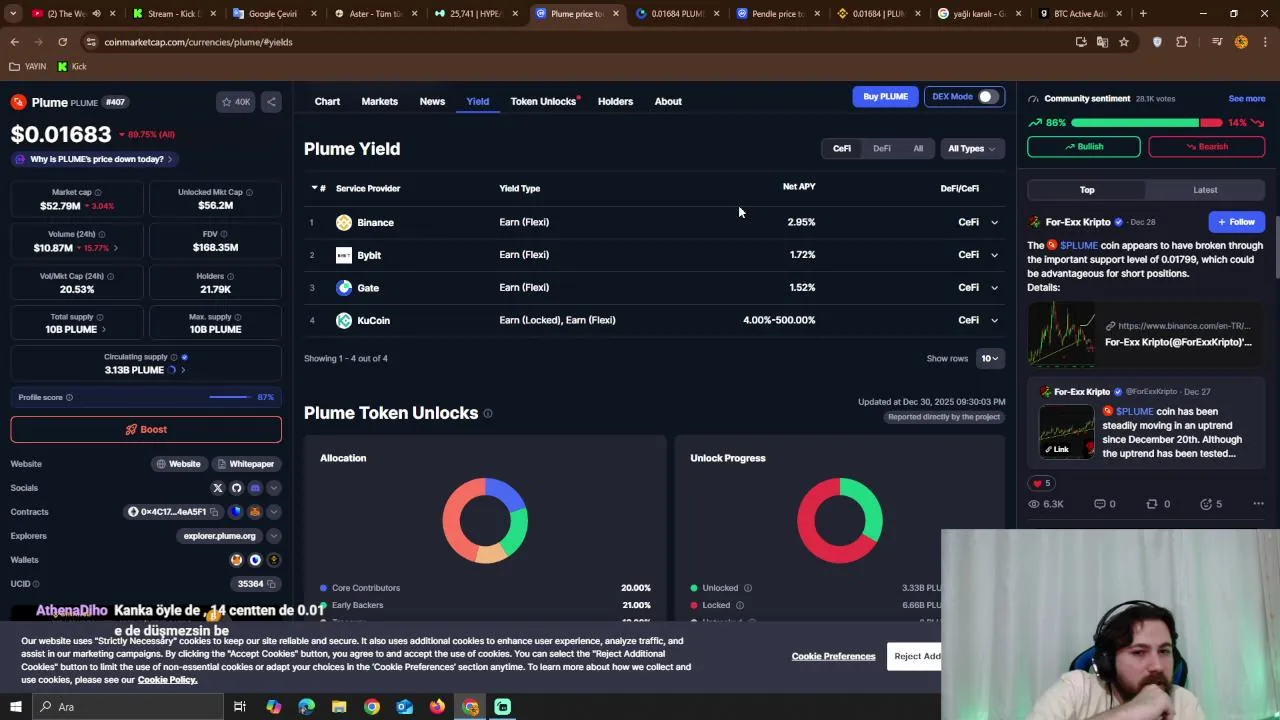Switch feed to Latest posts

tap(1205, 190)
